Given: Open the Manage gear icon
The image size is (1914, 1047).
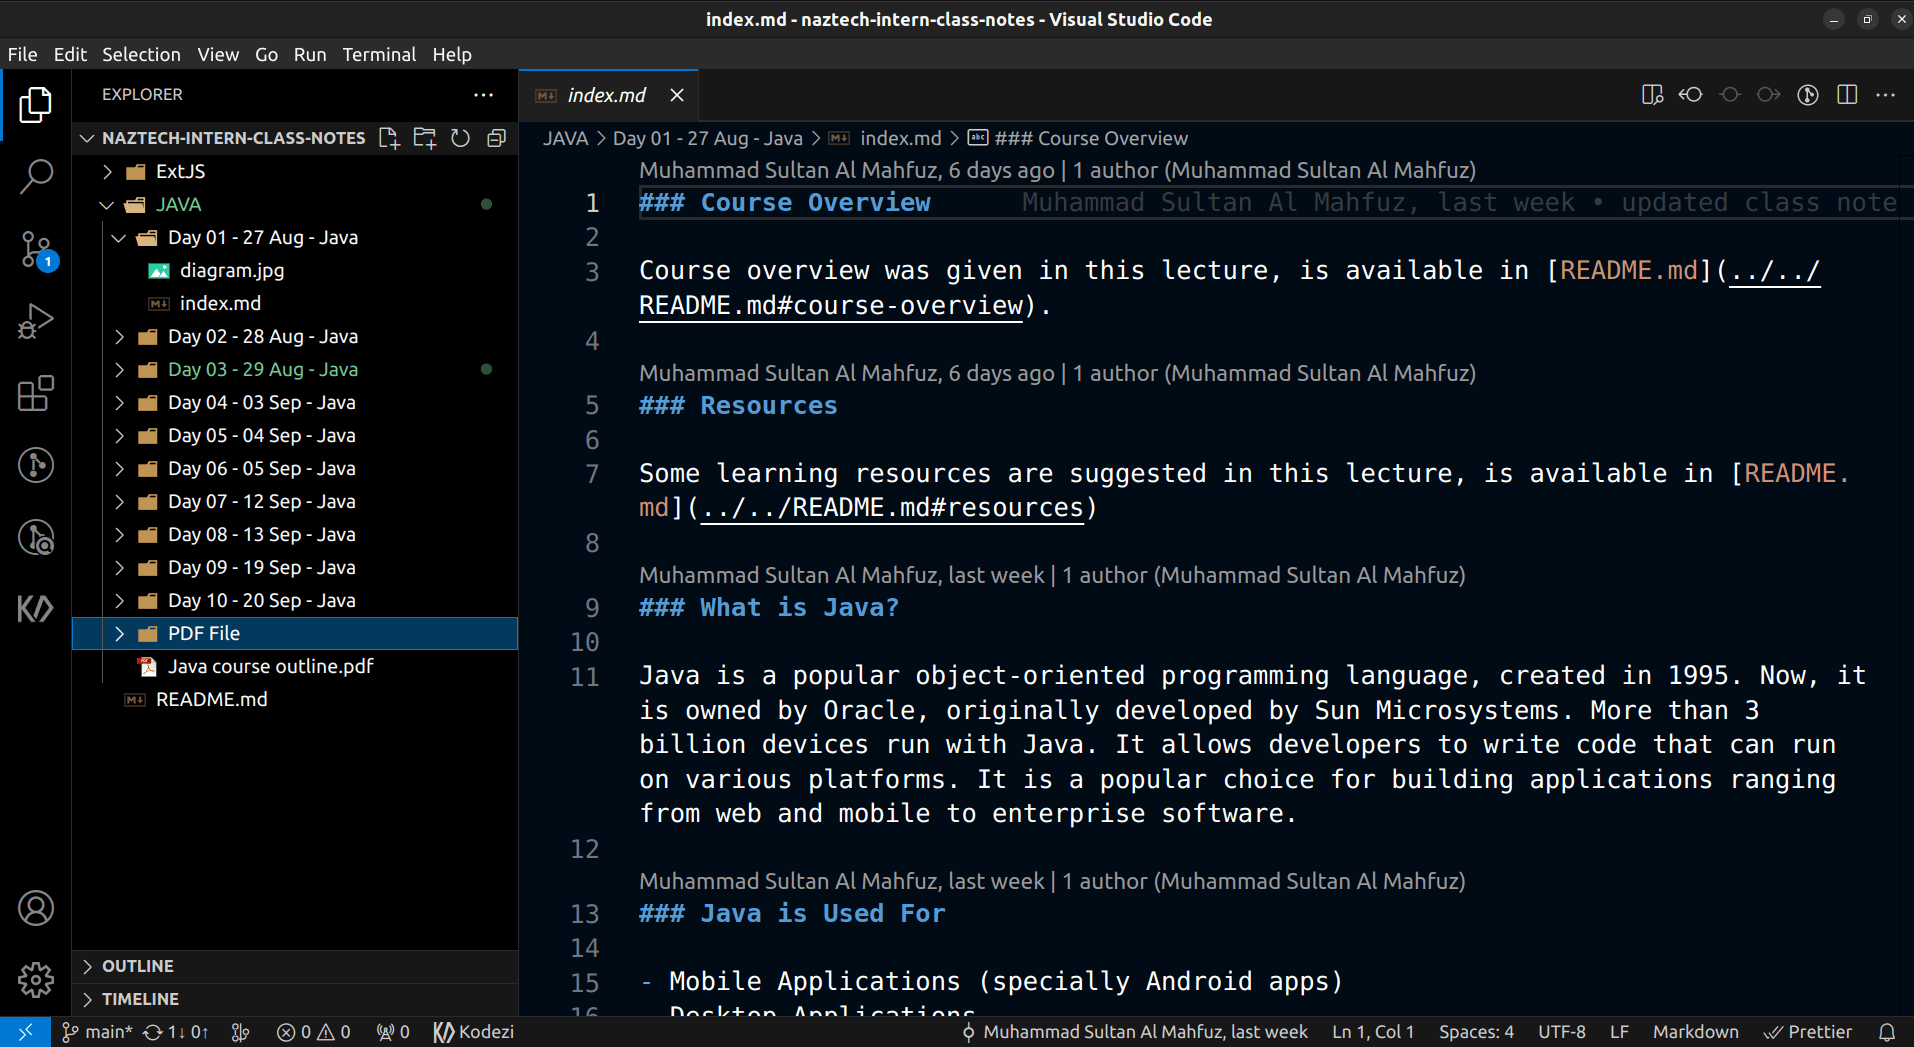Looking at the screenshot, I should coord(35,980).
